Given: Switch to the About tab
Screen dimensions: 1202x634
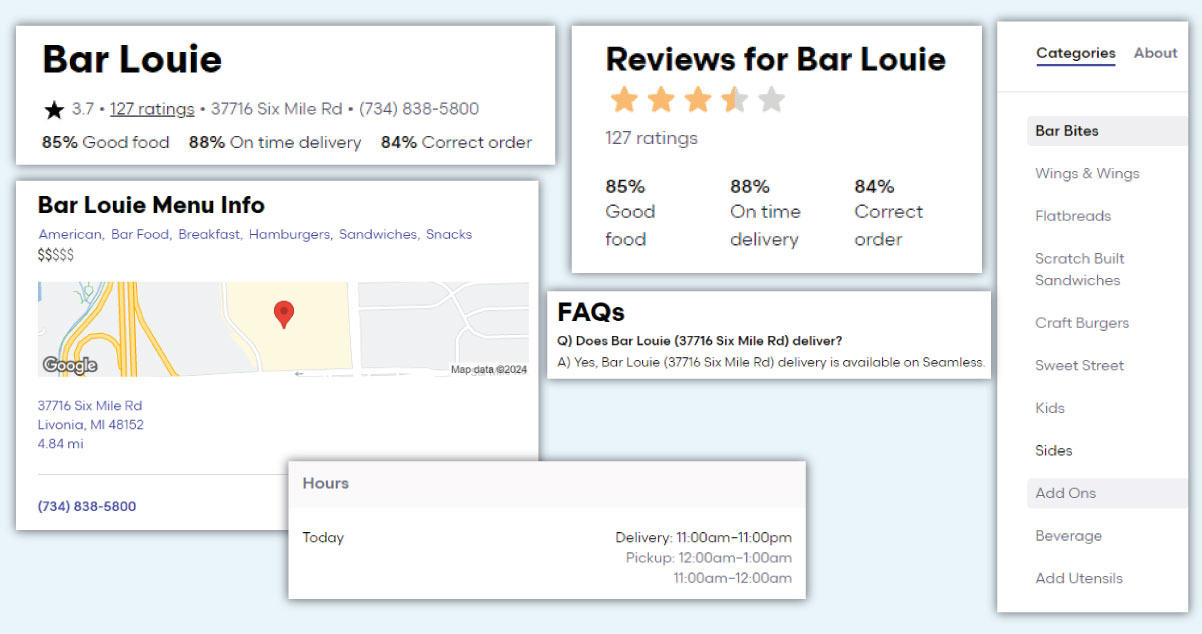Looking at the screenshot, I should pos(1156,54).
